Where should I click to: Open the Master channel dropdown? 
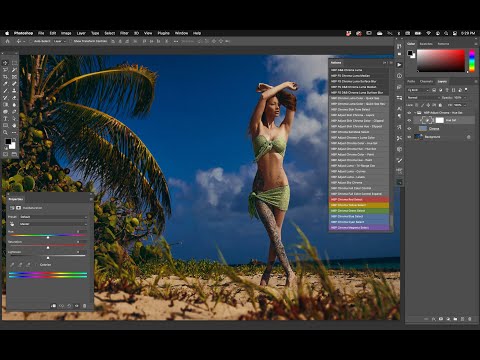click(53, 224)
